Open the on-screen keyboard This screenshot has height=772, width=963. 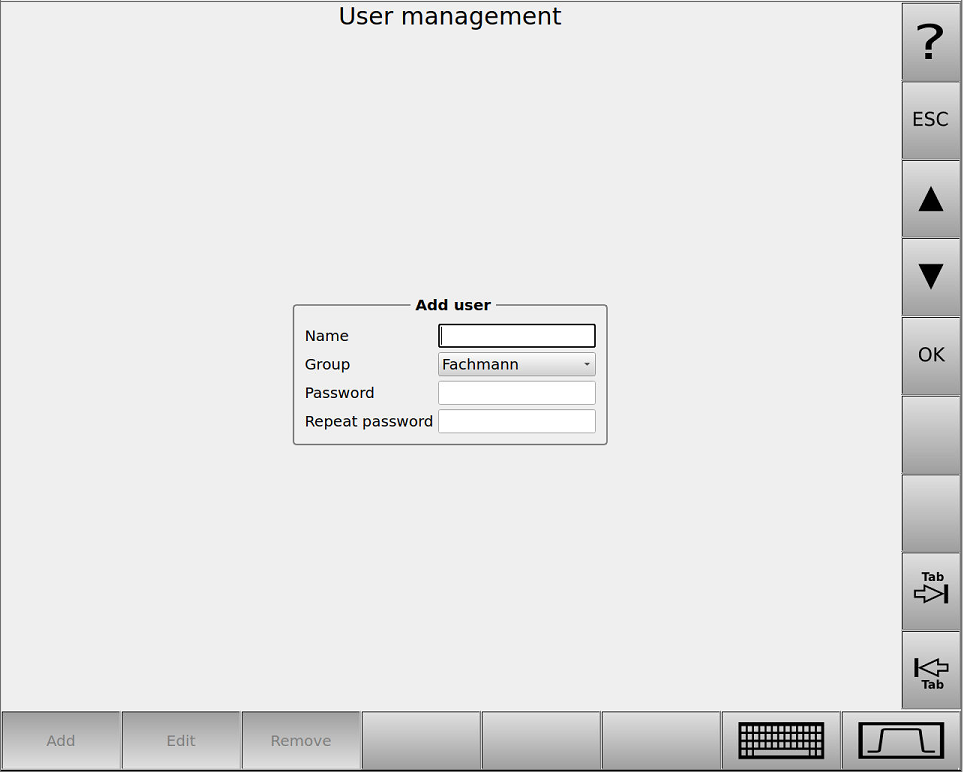coord(781,741)
